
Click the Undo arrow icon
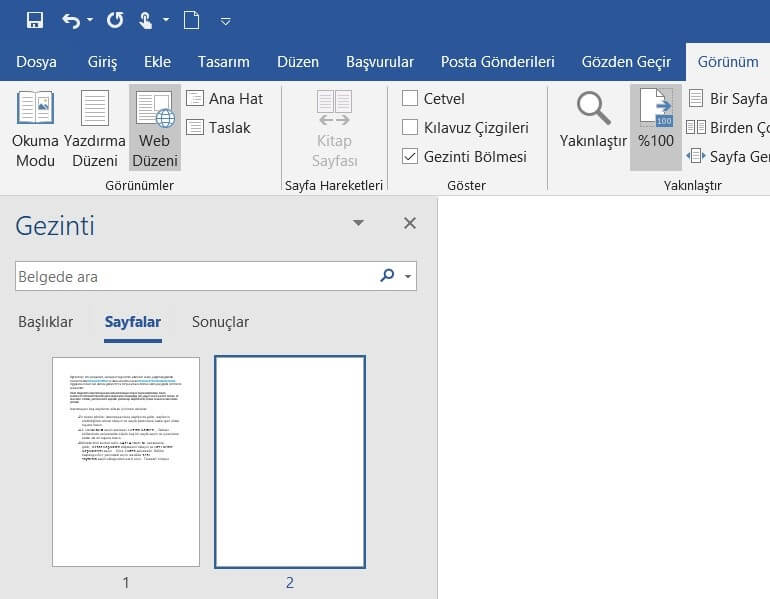[x=71, y=20]
